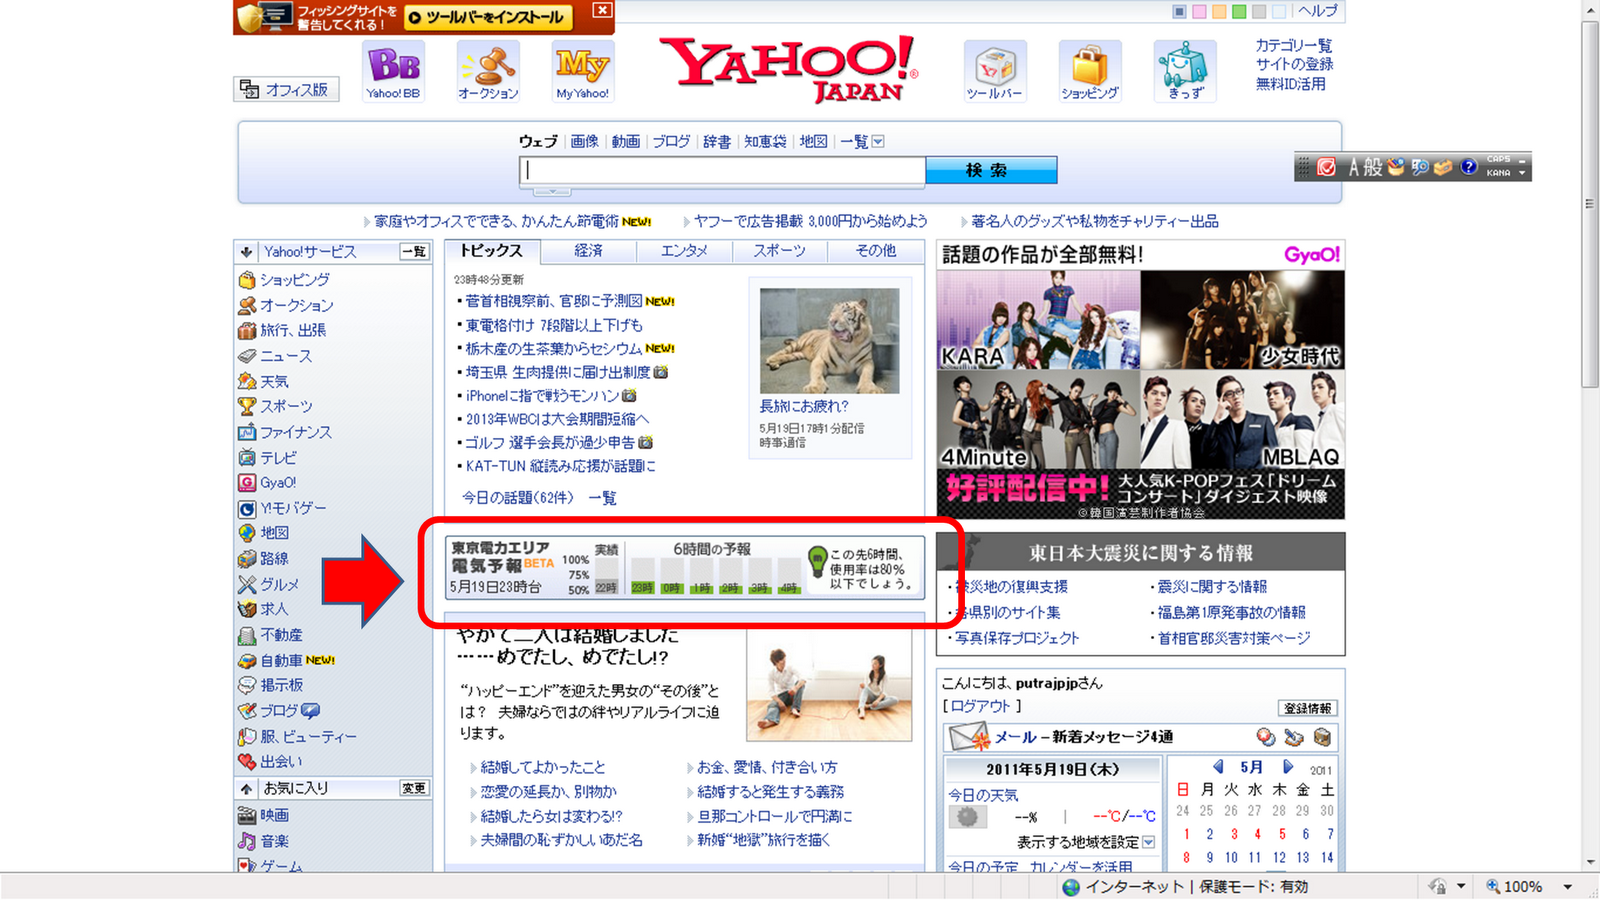This screenshot has width=1600, height=900.
Task: Expand the search category 一覧 dropdown
Action: pyautogui.click(x=878, y=142)
